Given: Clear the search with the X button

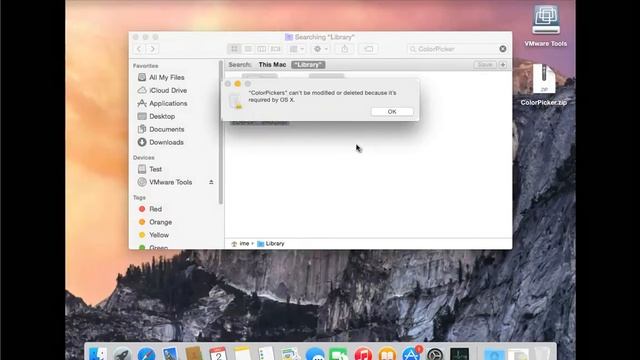Looking at the screenshot, I should [503, 49].
